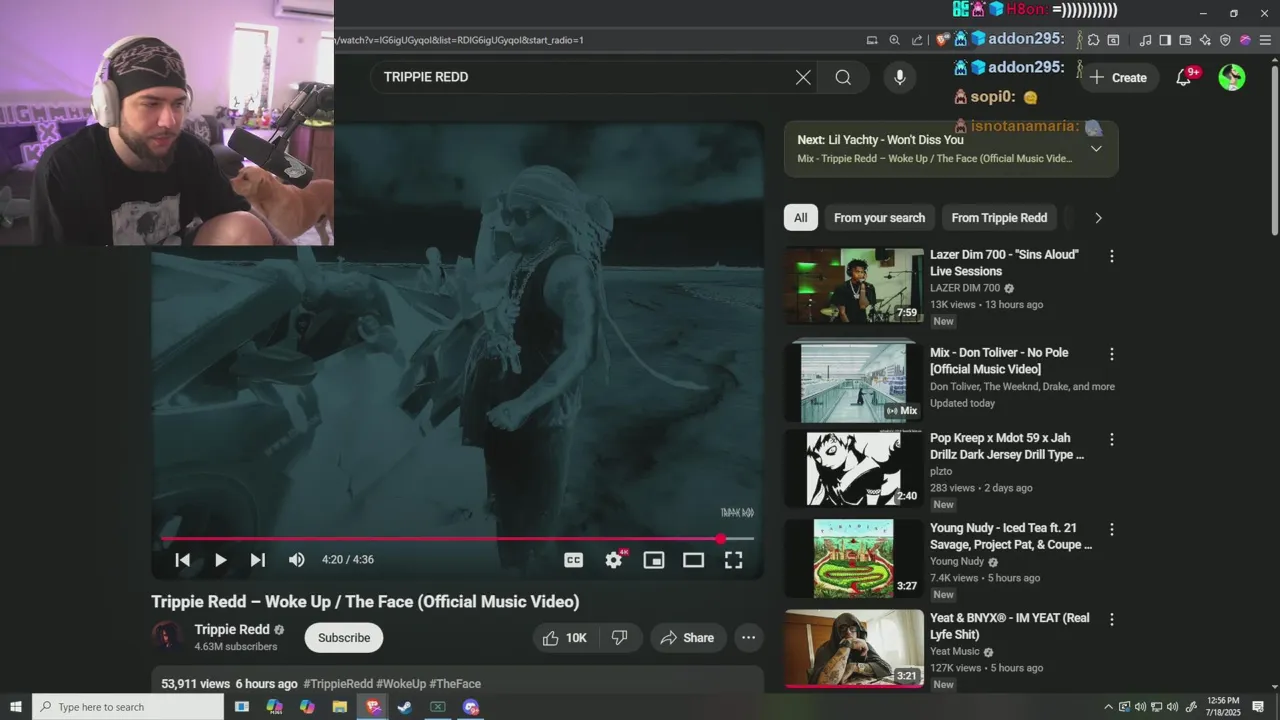Open Brave Wallet toolbar icon
Image resolution: width=1280 pixels, height=720 pixels.
click(x=1186, y=40)
